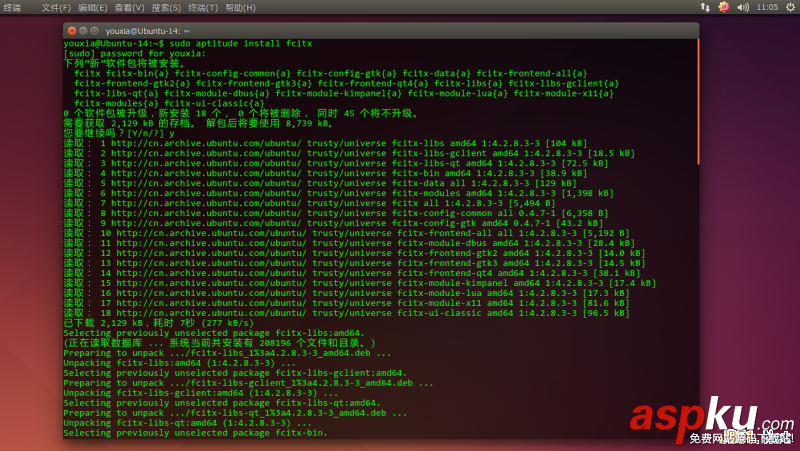The width and height of the screenshot is (800, 451).
Task: Click the line for download 12 fcitx-frontend-gtk2
Action: (354, 254)
